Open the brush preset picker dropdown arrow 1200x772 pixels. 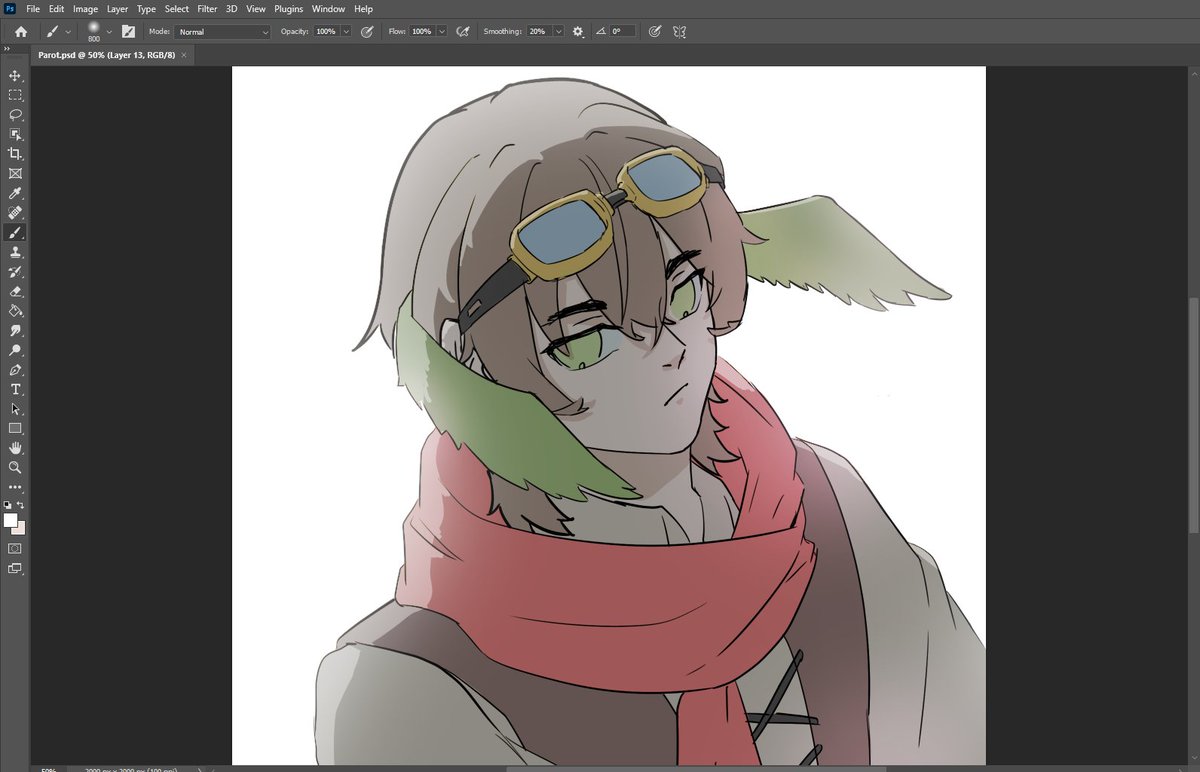pyautogui.click(x=109, y=32)
